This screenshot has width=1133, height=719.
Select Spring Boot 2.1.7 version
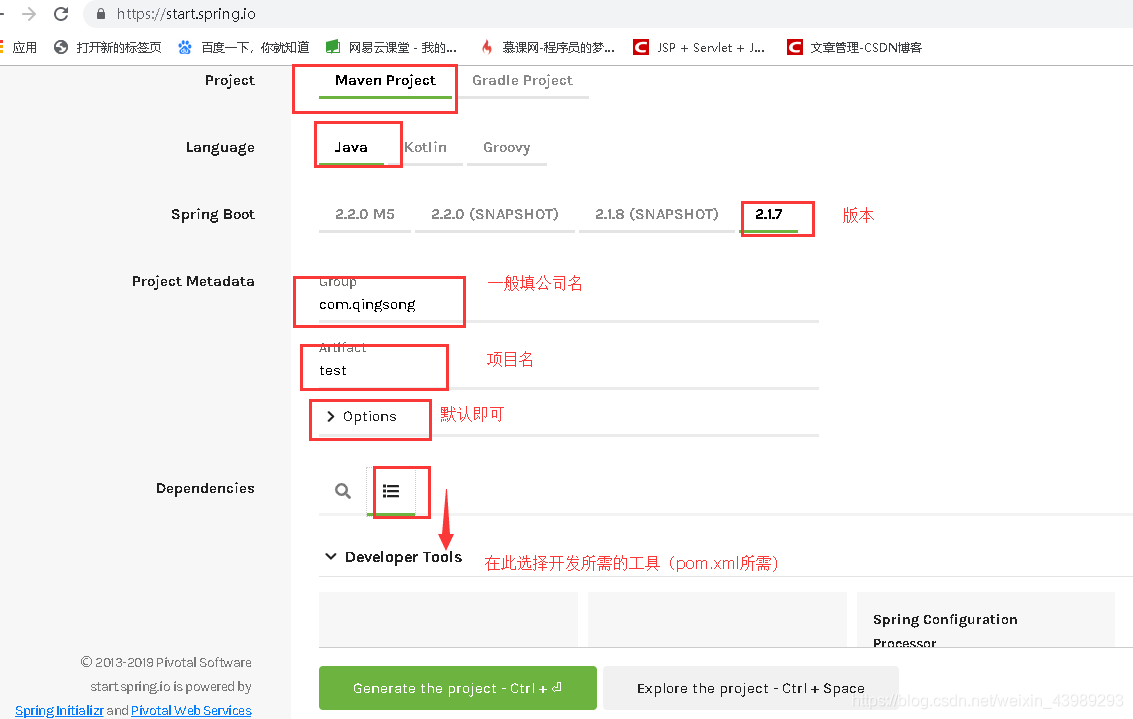[769, 215]
